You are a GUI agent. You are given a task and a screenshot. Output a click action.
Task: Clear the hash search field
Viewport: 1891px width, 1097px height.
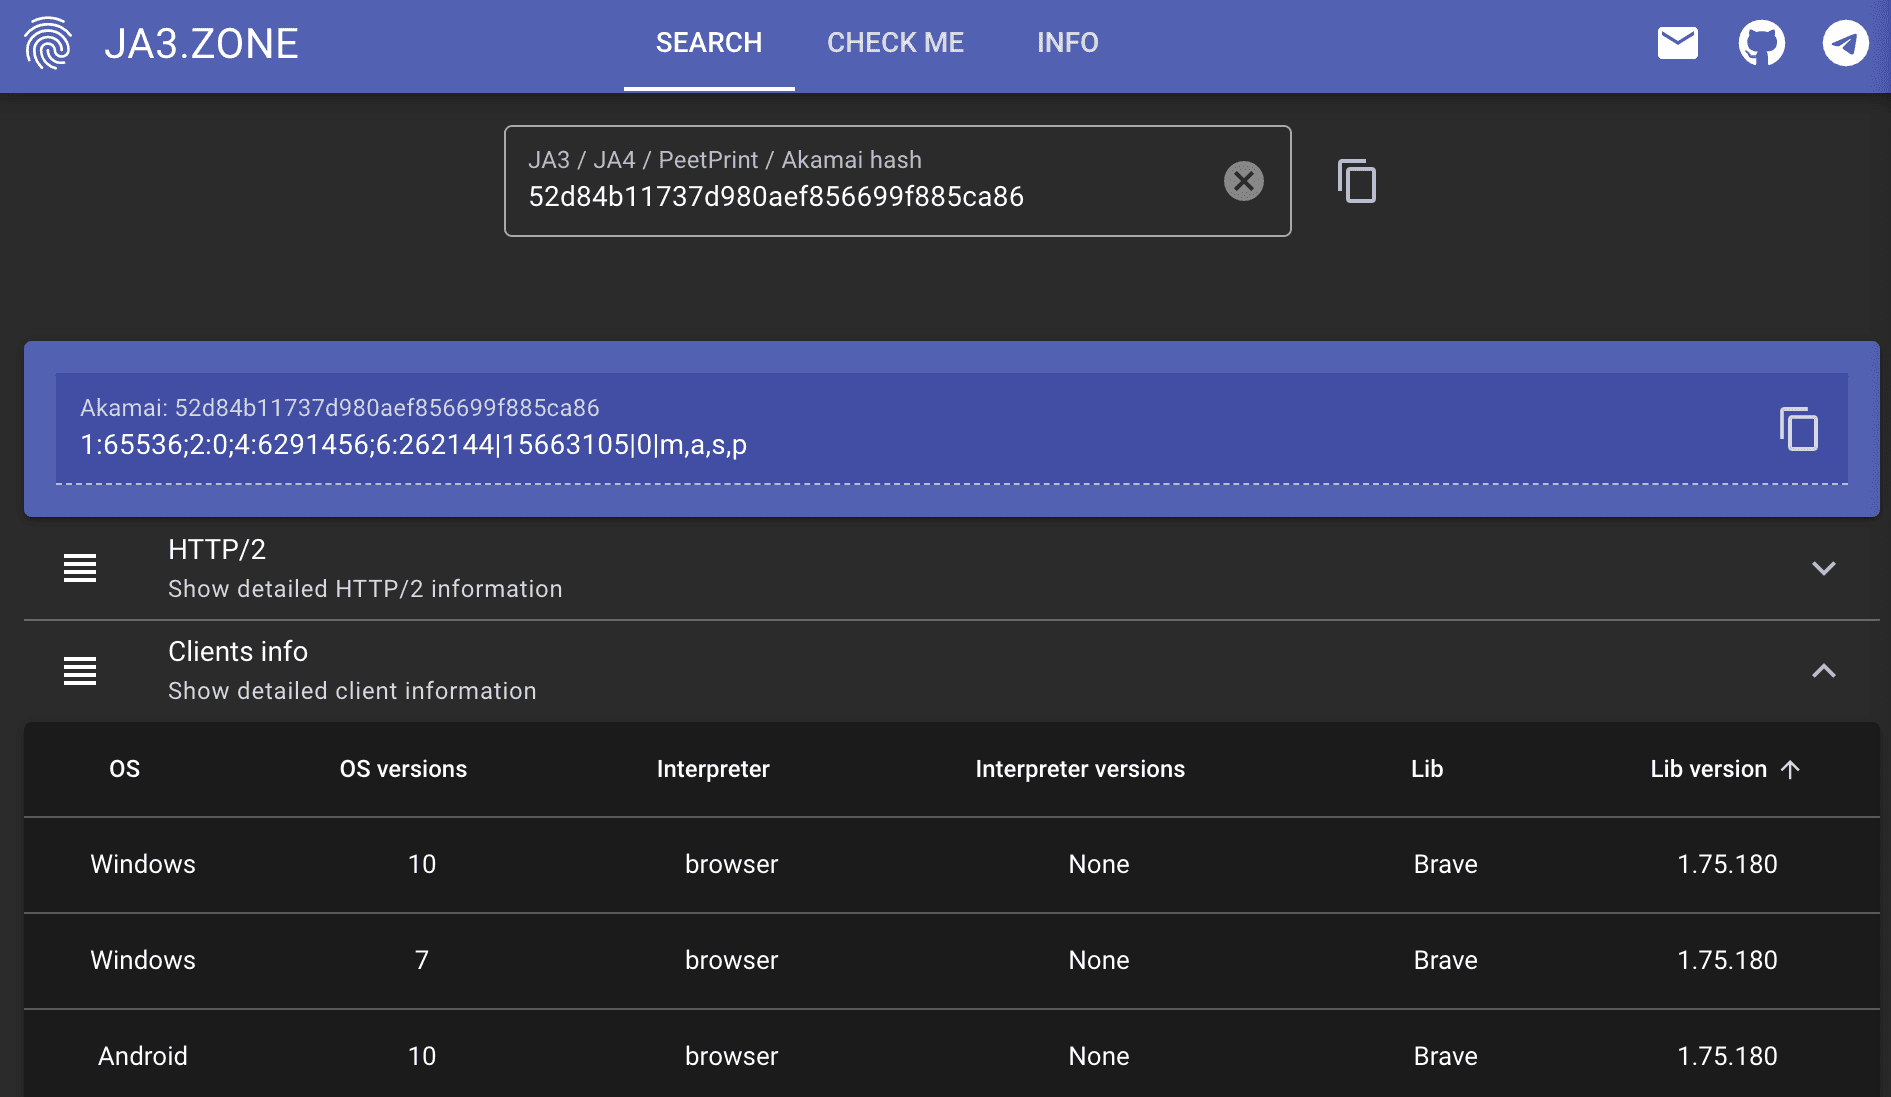pyautogui.click(x=1243, y=181)
